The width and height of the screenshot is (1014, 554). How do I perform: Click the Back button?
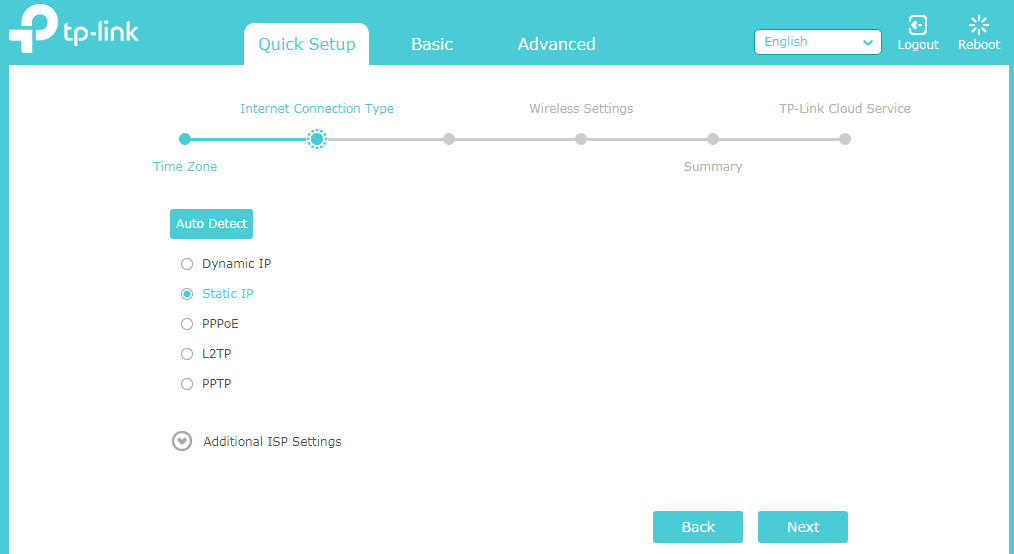tap(698, 527)
